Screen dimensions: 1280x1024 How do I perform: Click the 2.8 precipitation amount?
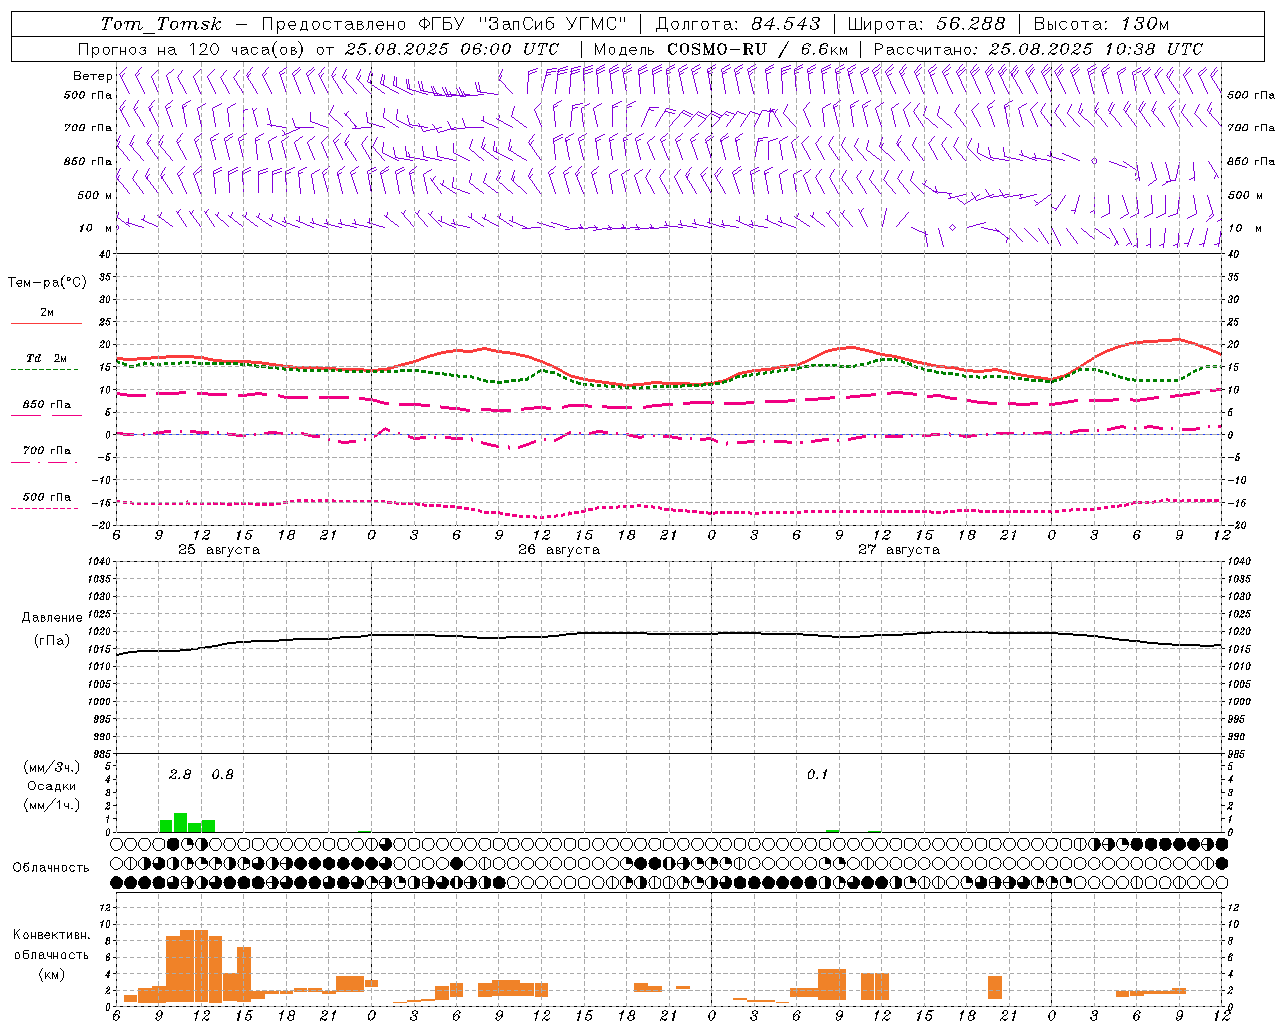[x=180, y=774]
